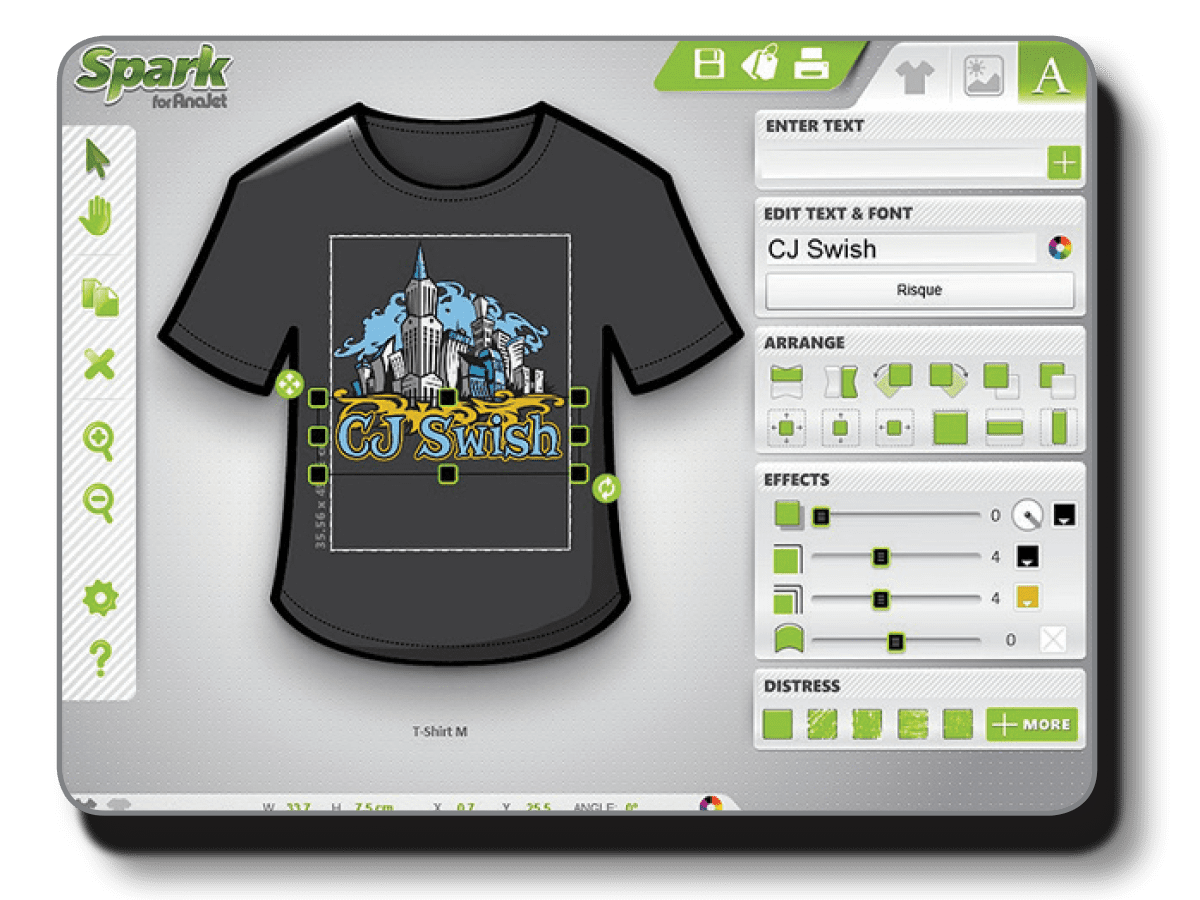
Task: Activate the hand pan tool
Action: (95, 215)
